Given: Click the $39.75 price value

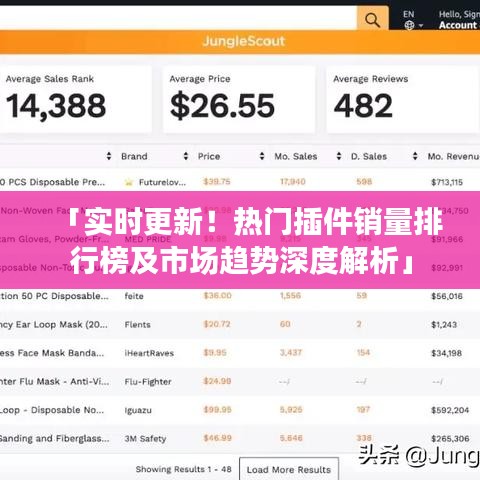Looking at the screenshot, I should click(217, 182).
